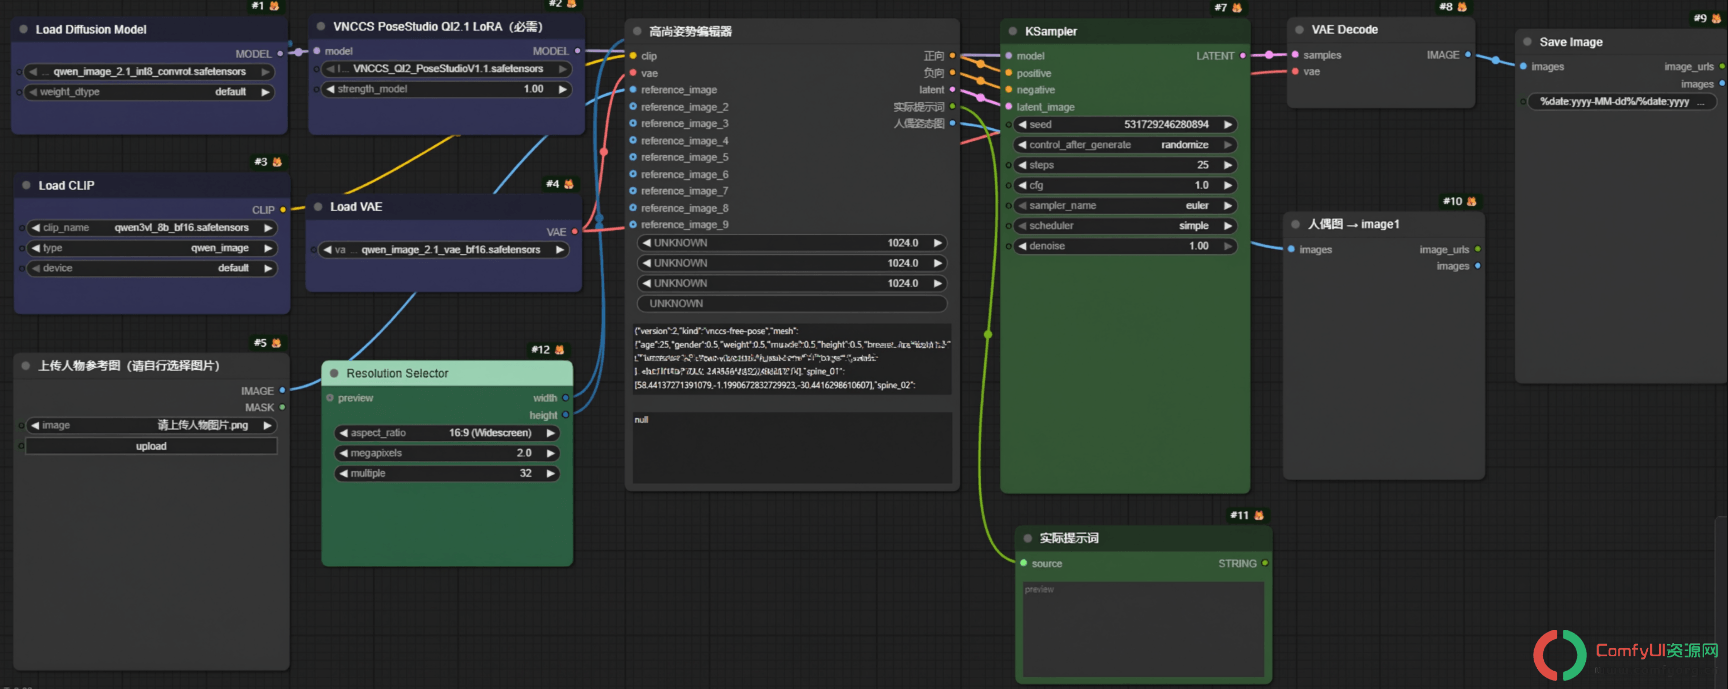Click the decrement arrow on strength_model
This screenshot has width=1728, height=689.
pos(331,89)
